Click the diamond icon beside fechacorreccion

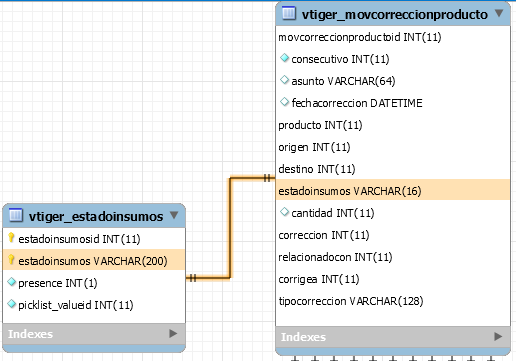(x=284, y=102)
